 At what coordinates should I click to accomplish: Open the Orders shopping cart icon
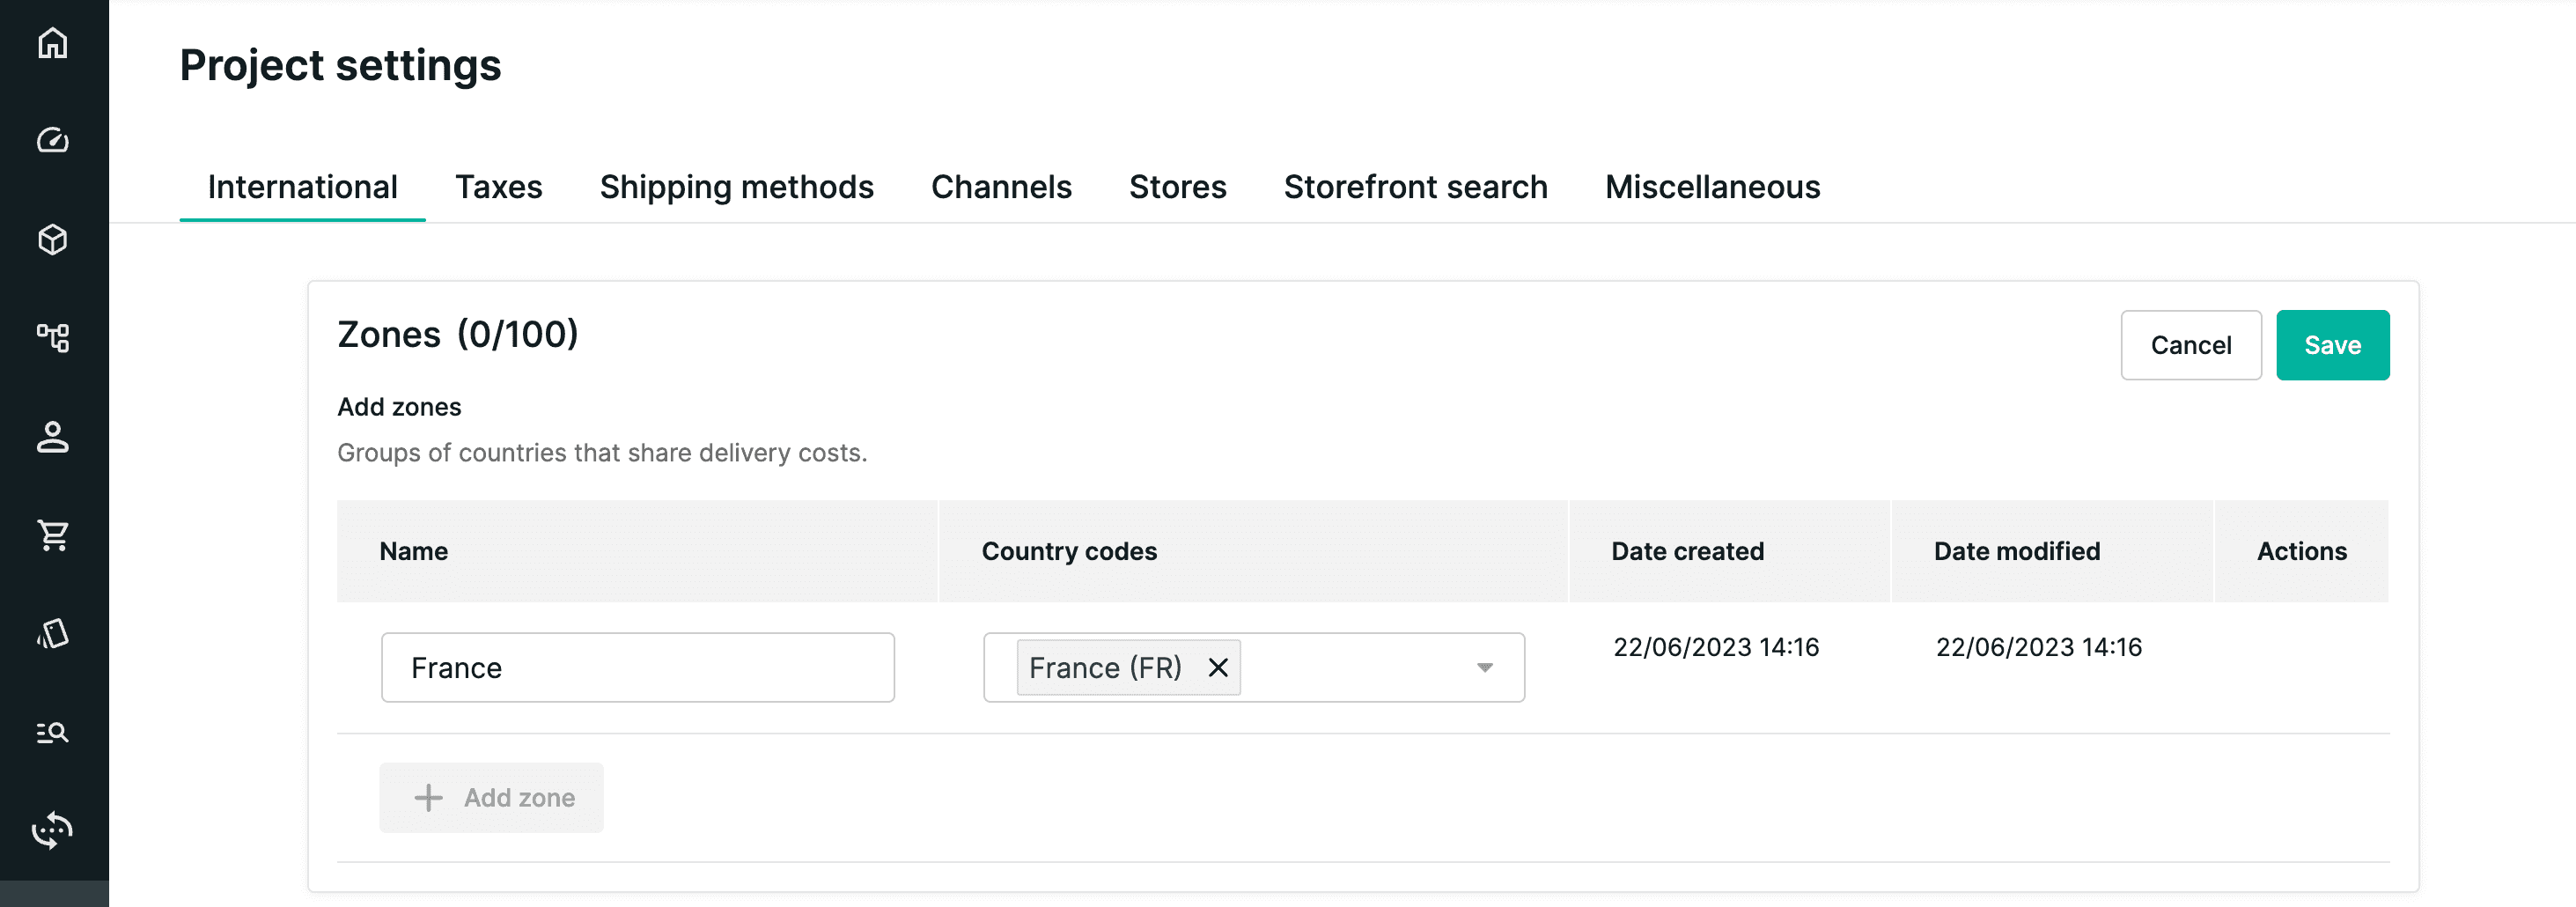(x=53, y=535)
